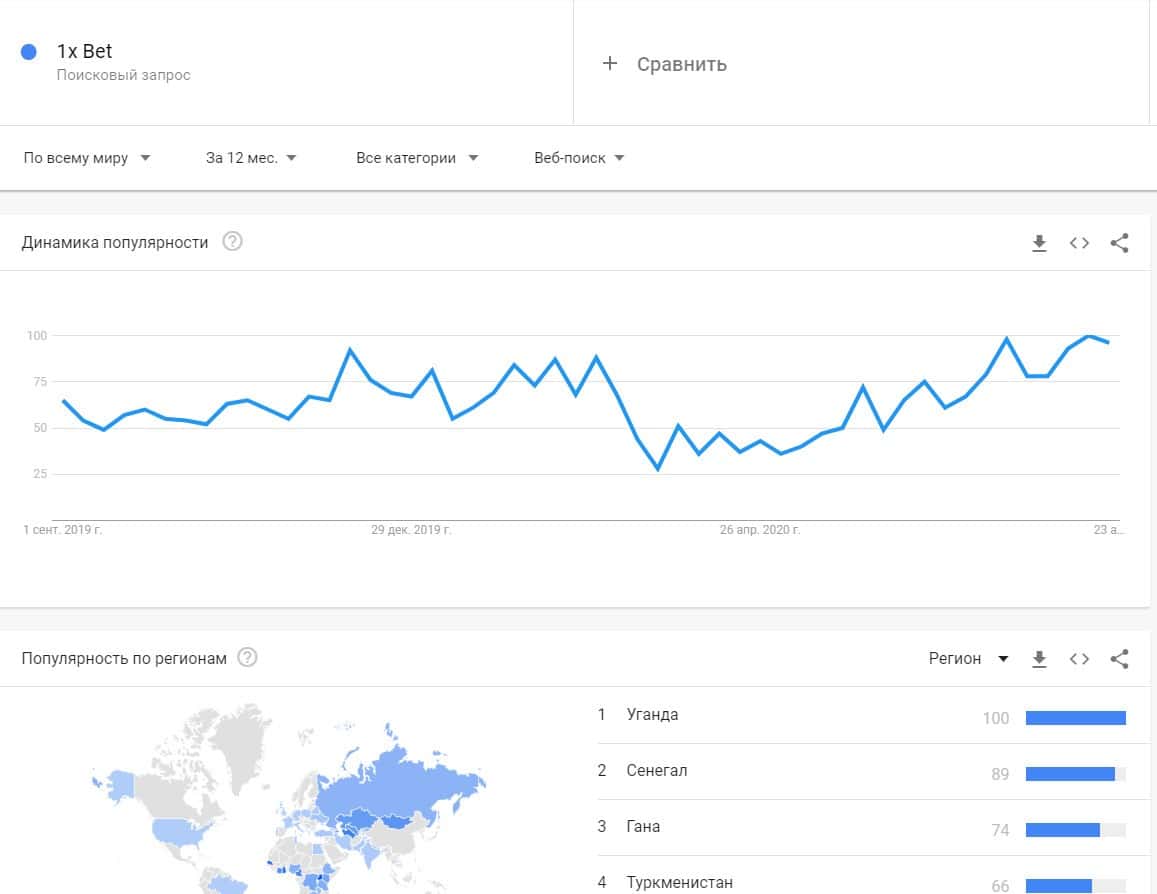Click embed code icon for popularity chart
The width and height of the screenshot is (1157, 894).
click(1079, 243)
